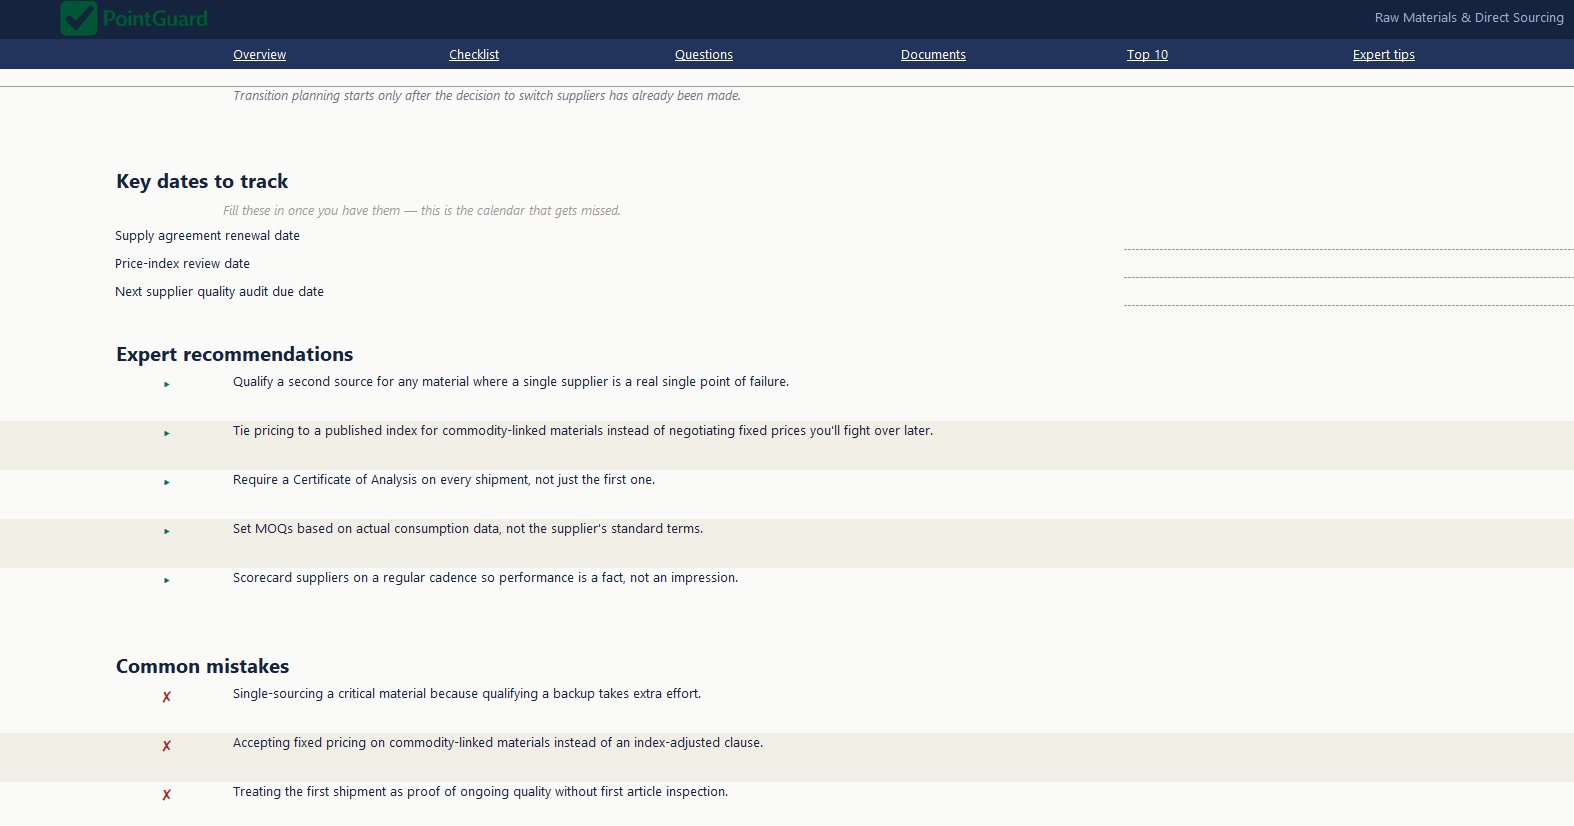The height and width of the screenshot is (826, 1574).
Task: Click the Price-index review date field
Action: coord(1349,266)
